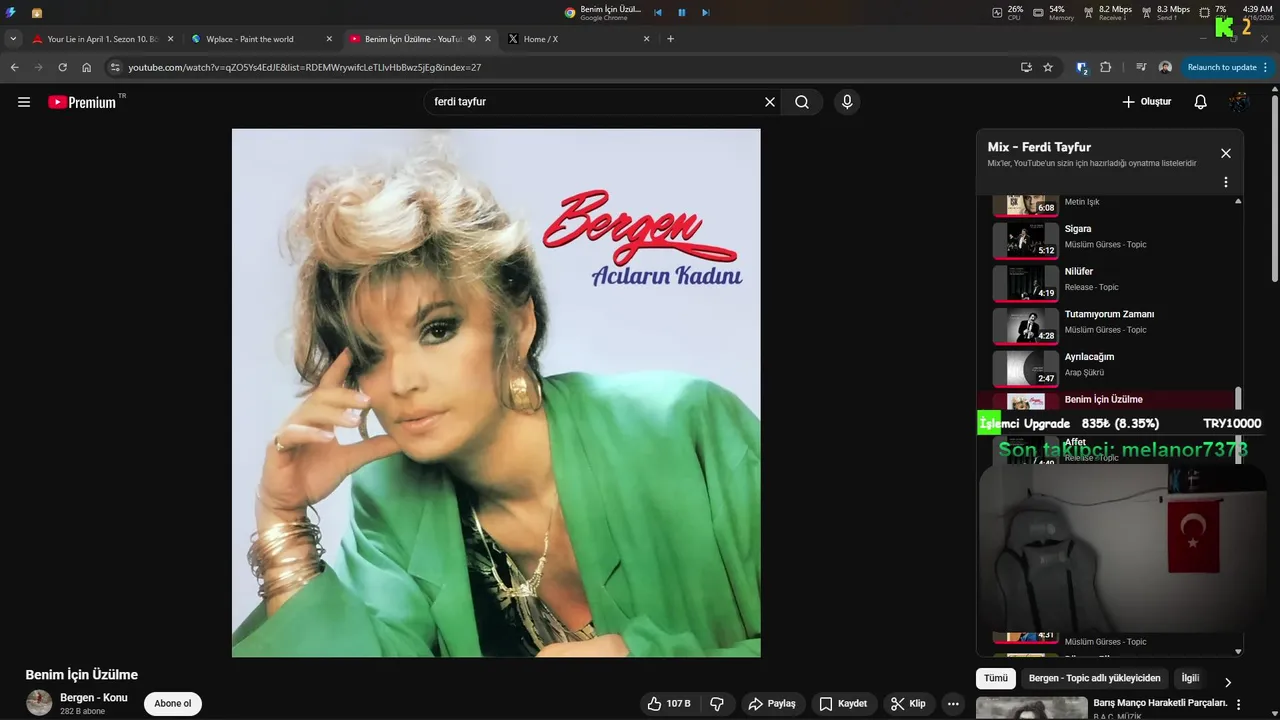Switch to the Home / X tab
Image resolution: width=1280 pixels, height=720 pixels.
tap(580, 39)
